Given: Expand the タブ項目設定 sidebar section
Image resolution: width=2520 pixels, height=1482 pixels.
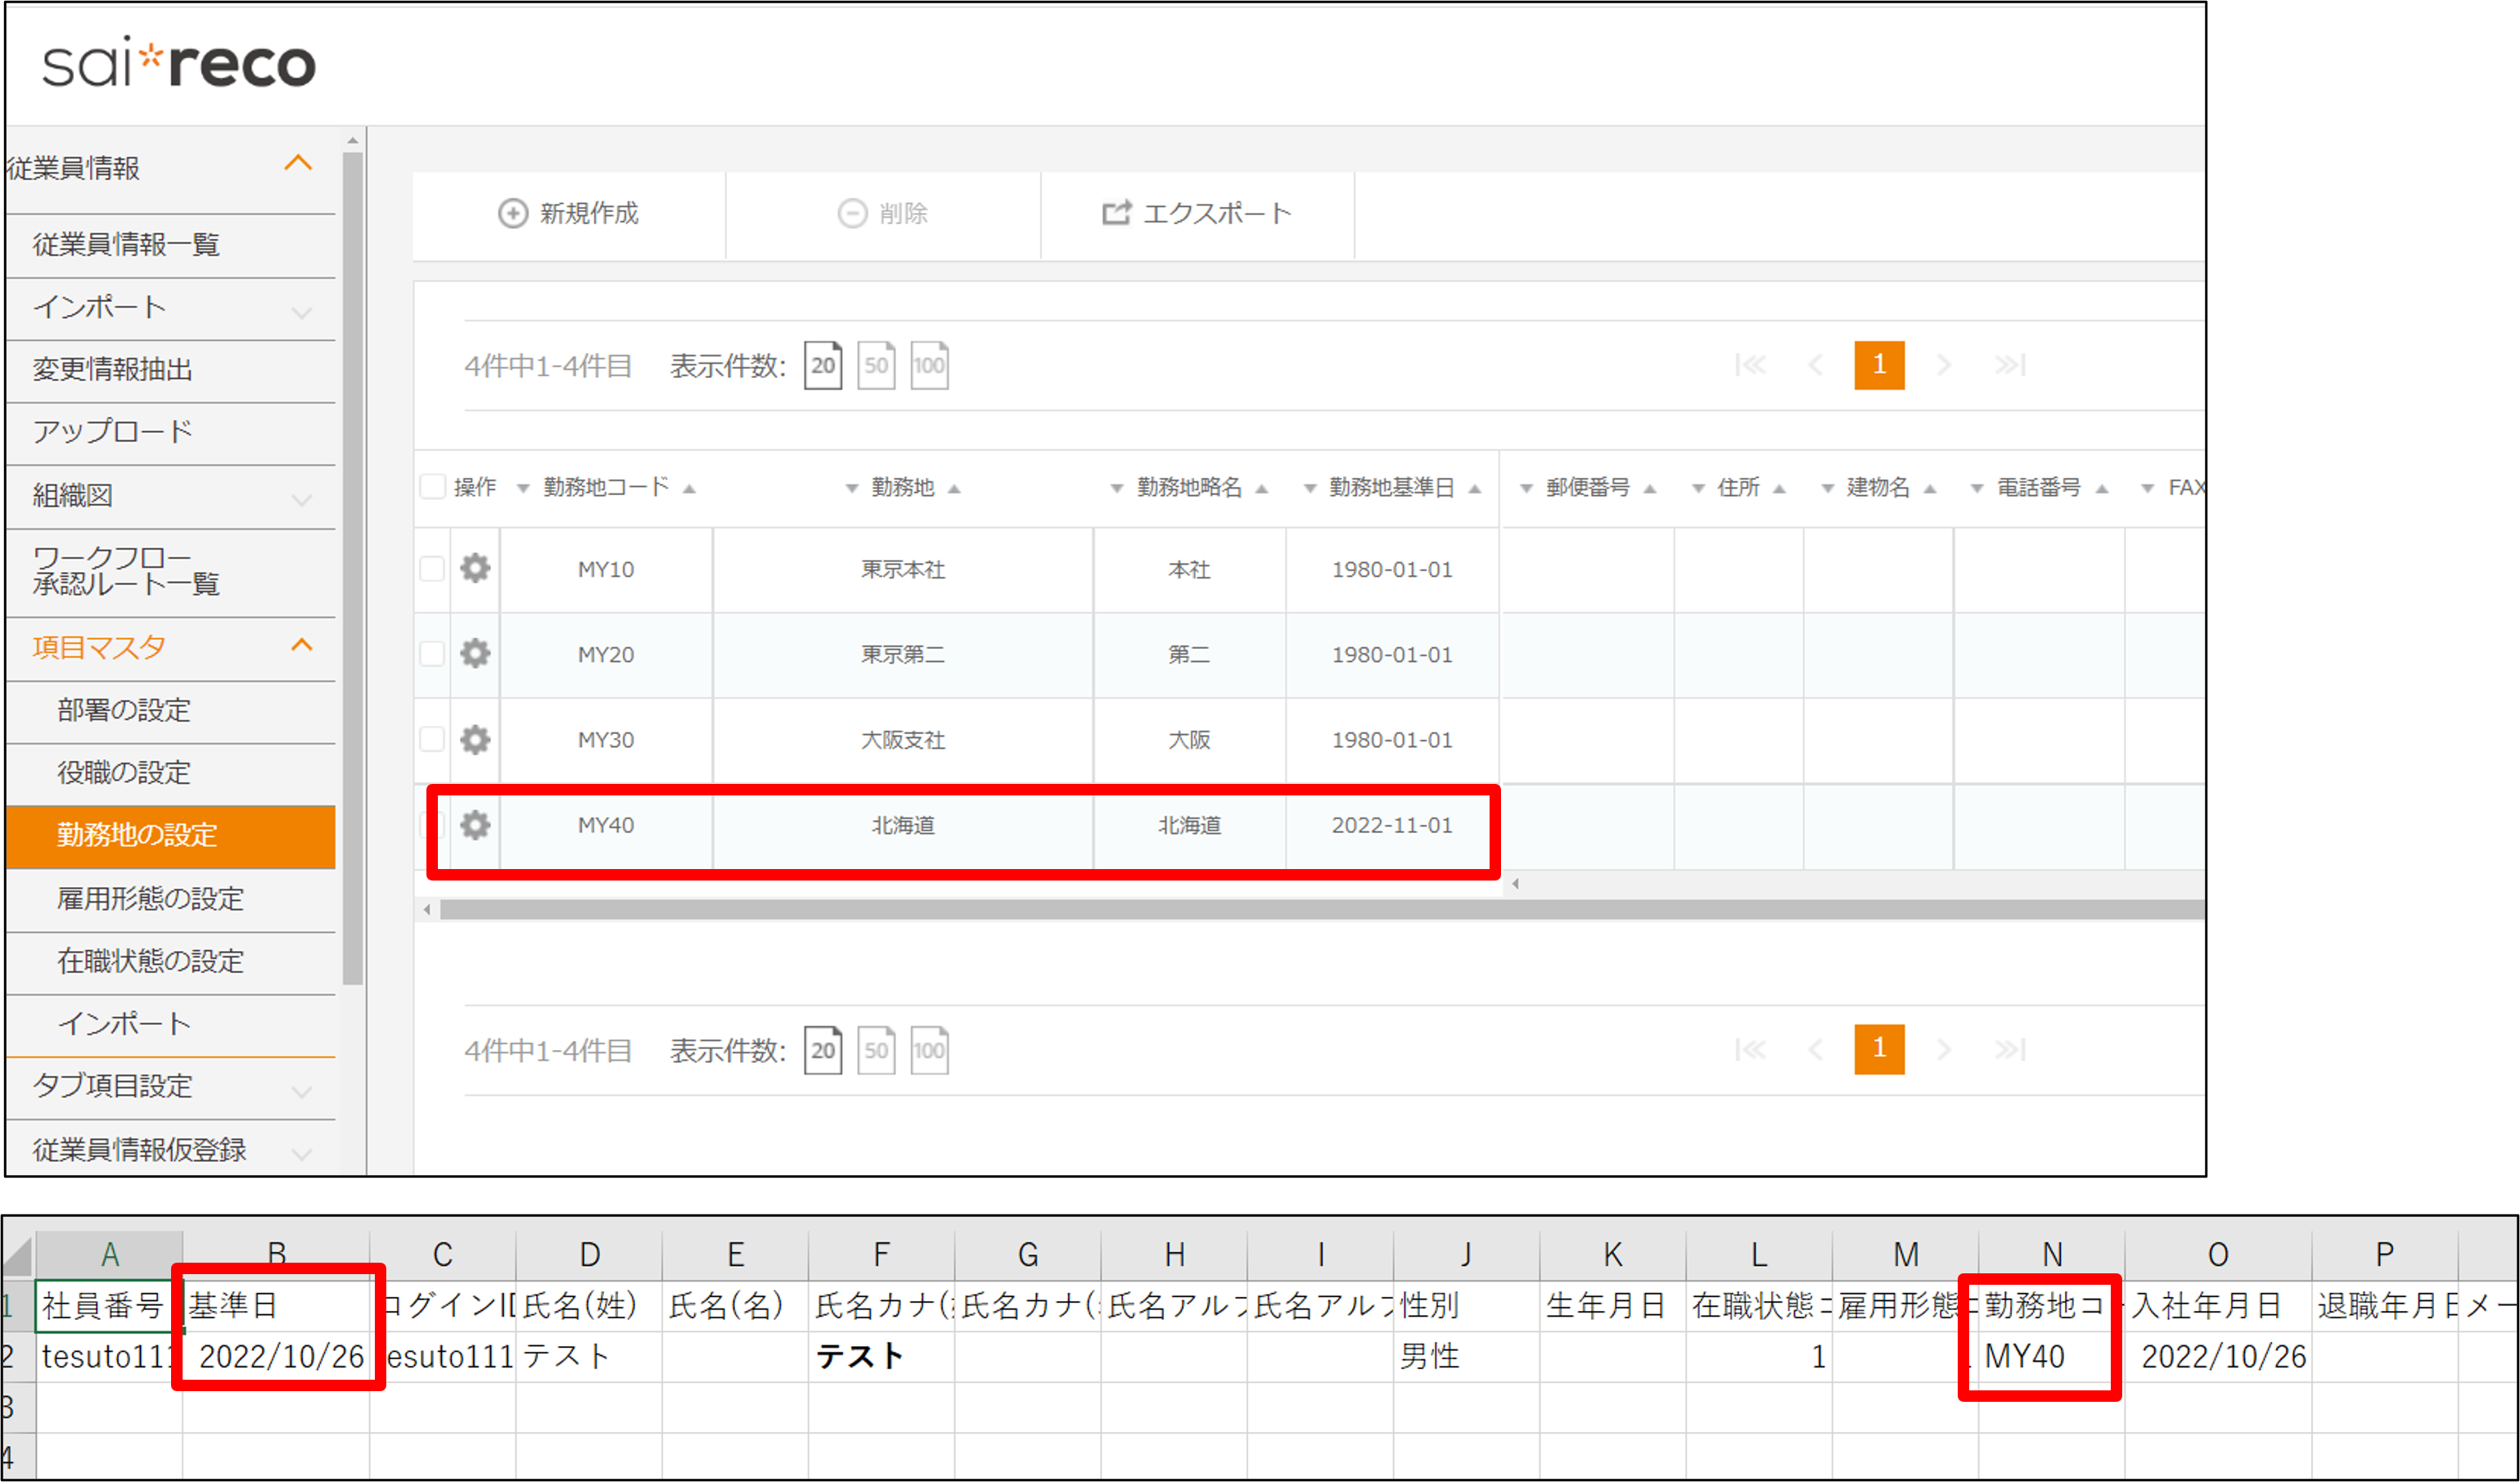Looking at the screenshot, I should coord(301,1090).
